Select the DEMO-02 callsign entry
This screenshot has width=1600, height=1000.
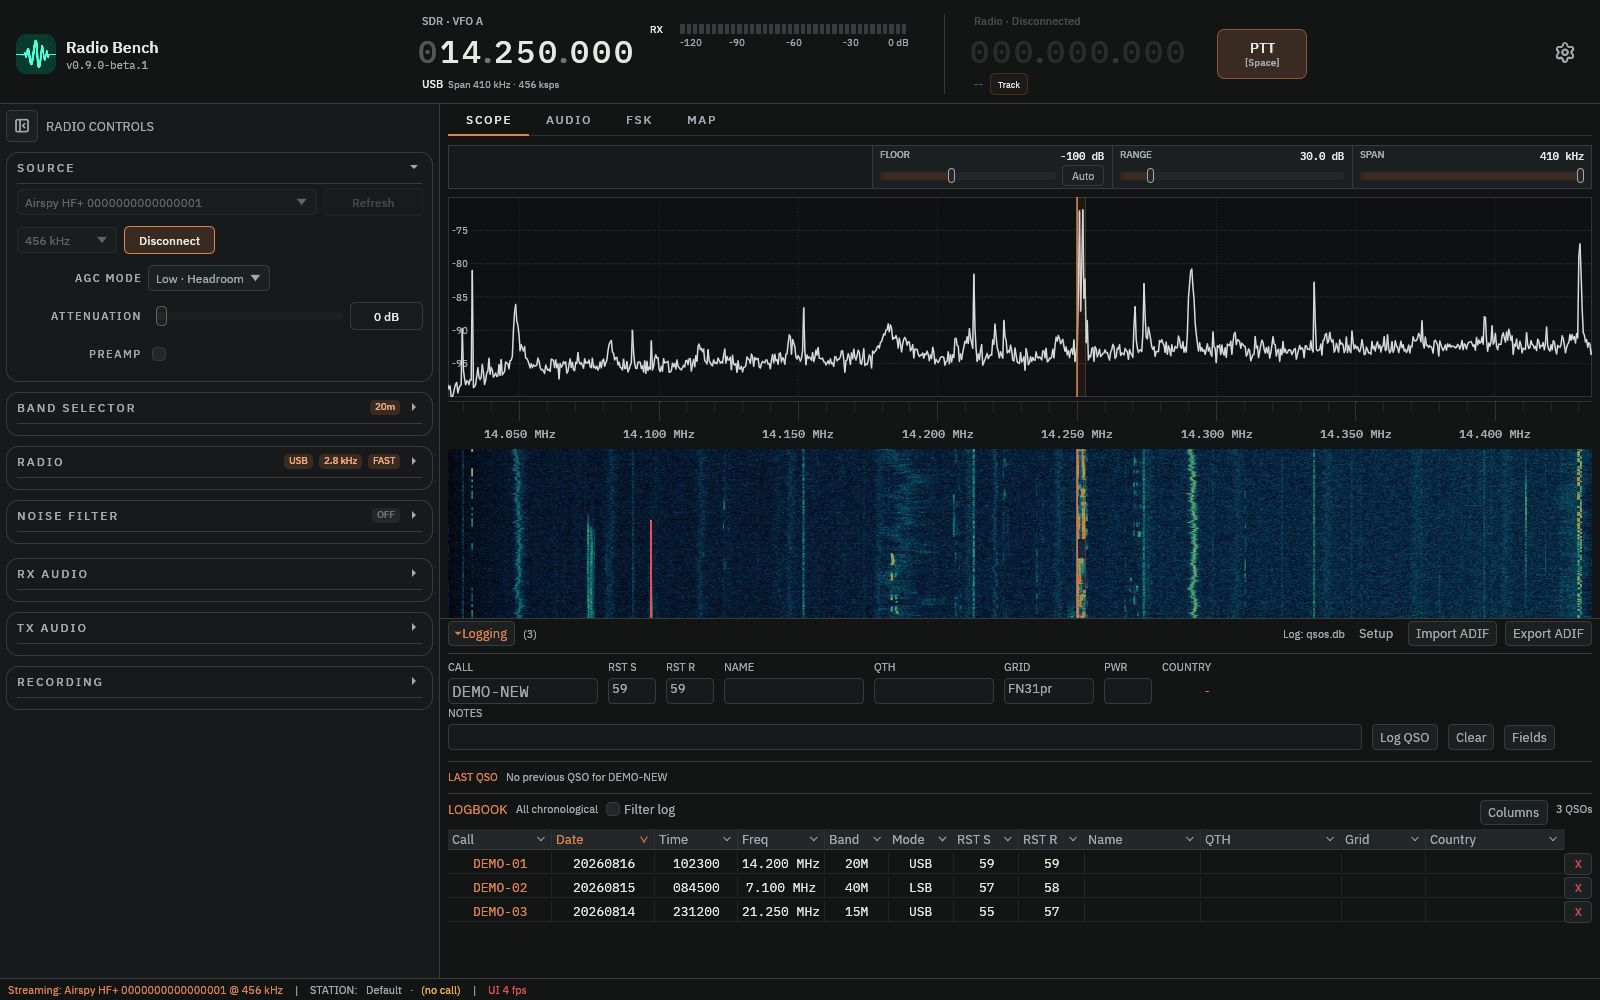(500, 888)
